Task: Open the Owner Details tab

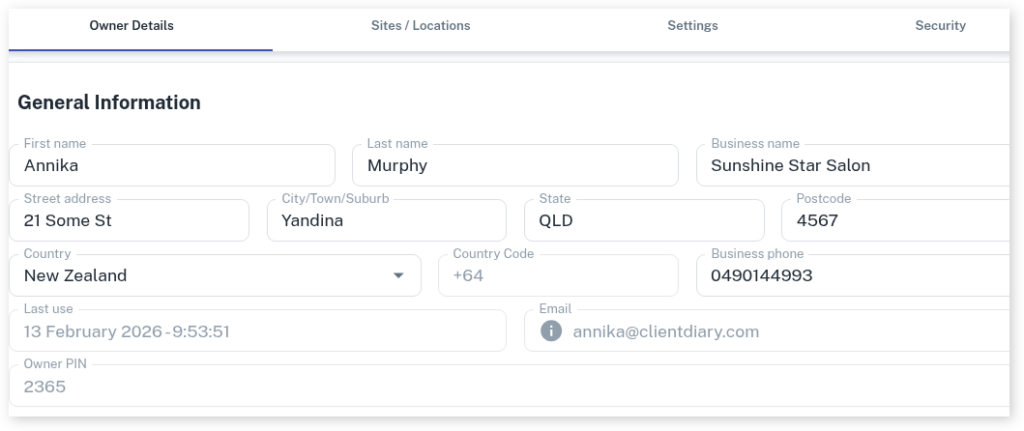Action: point(131,26)
